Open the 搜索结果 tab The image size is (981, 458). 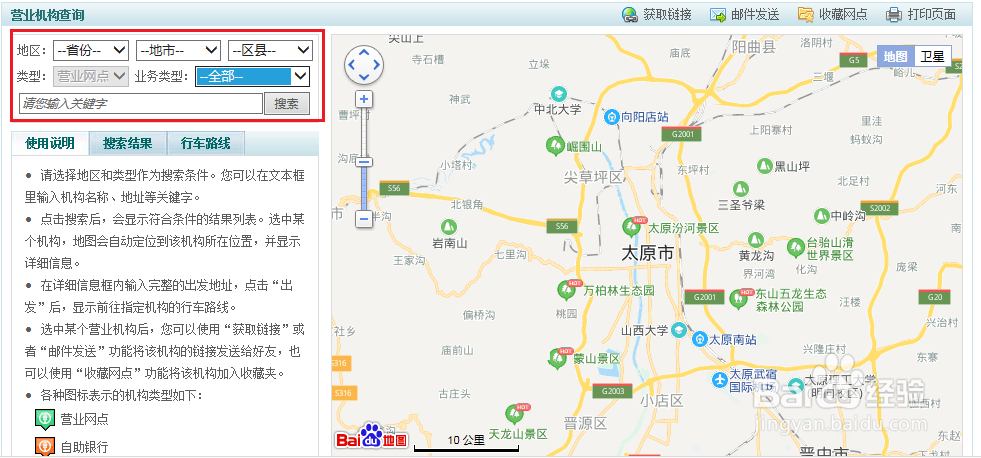pyautogui.click(x=128, y=144)
